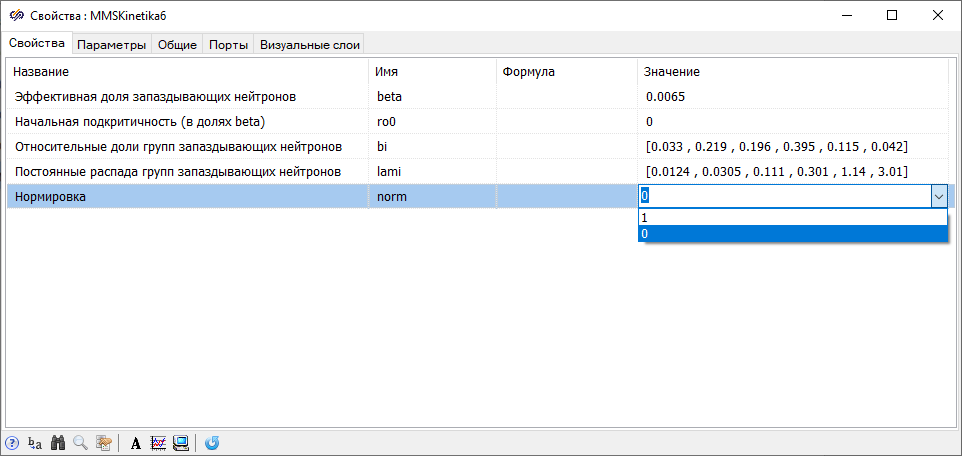The image size is (962, 456).
Task: Click the magnifying glass icon
Action: click(80, 443)
